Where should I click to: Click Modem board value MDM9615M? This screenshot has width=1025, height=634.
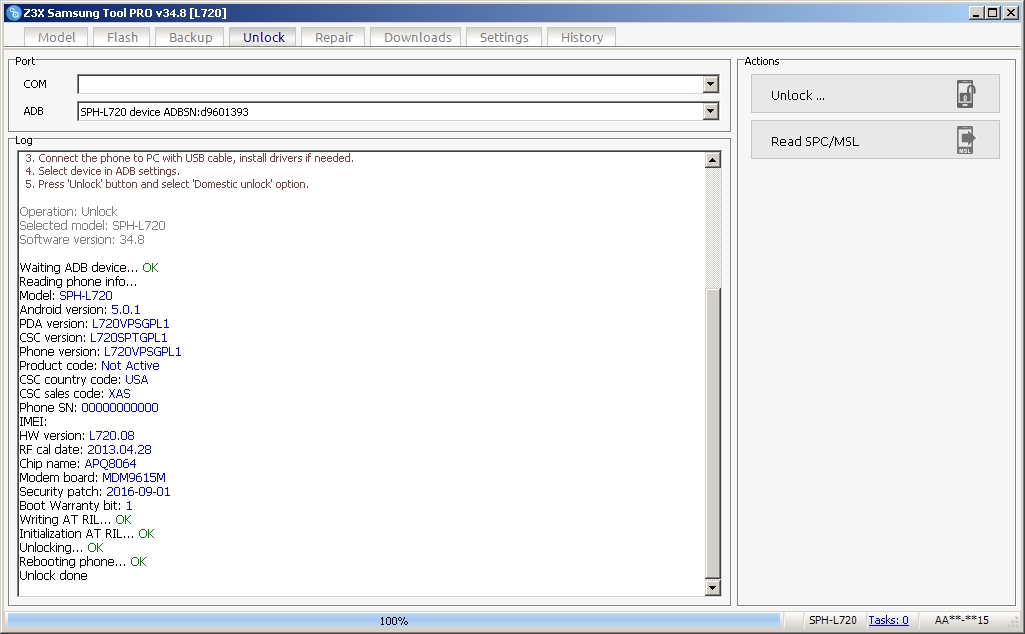tap(133, 478)
